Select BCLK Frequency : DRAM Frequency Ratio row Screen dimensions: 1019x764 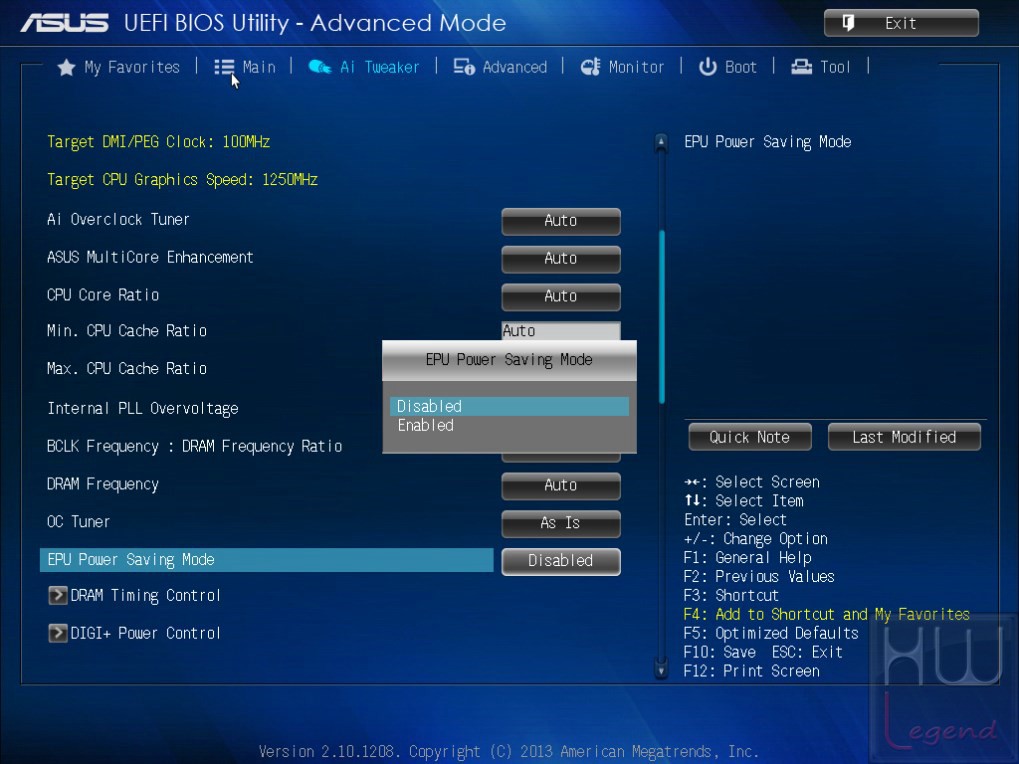tap(194, 446)
